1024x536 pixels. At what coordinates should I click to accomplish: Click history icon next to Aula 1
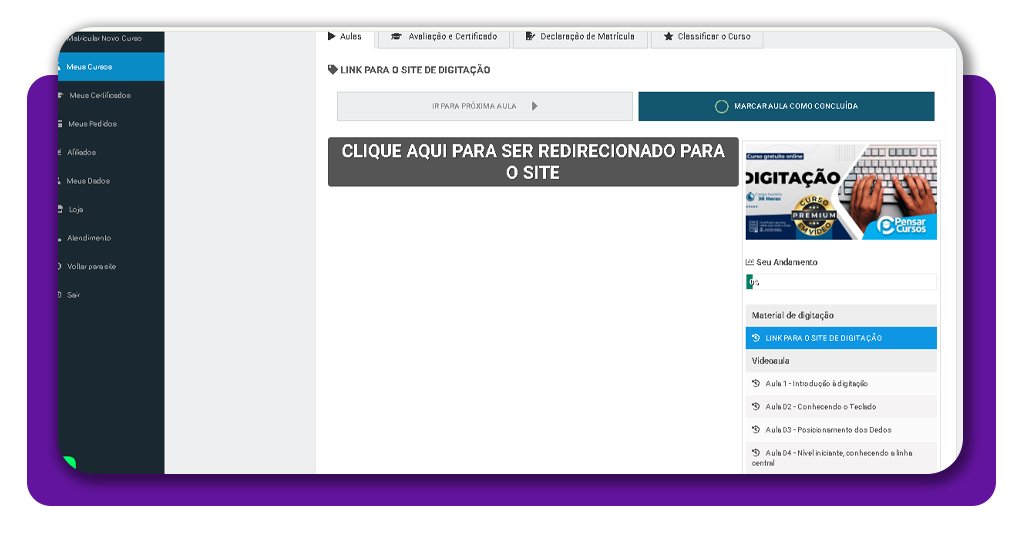pyautogui.click(x=756, y=383)
